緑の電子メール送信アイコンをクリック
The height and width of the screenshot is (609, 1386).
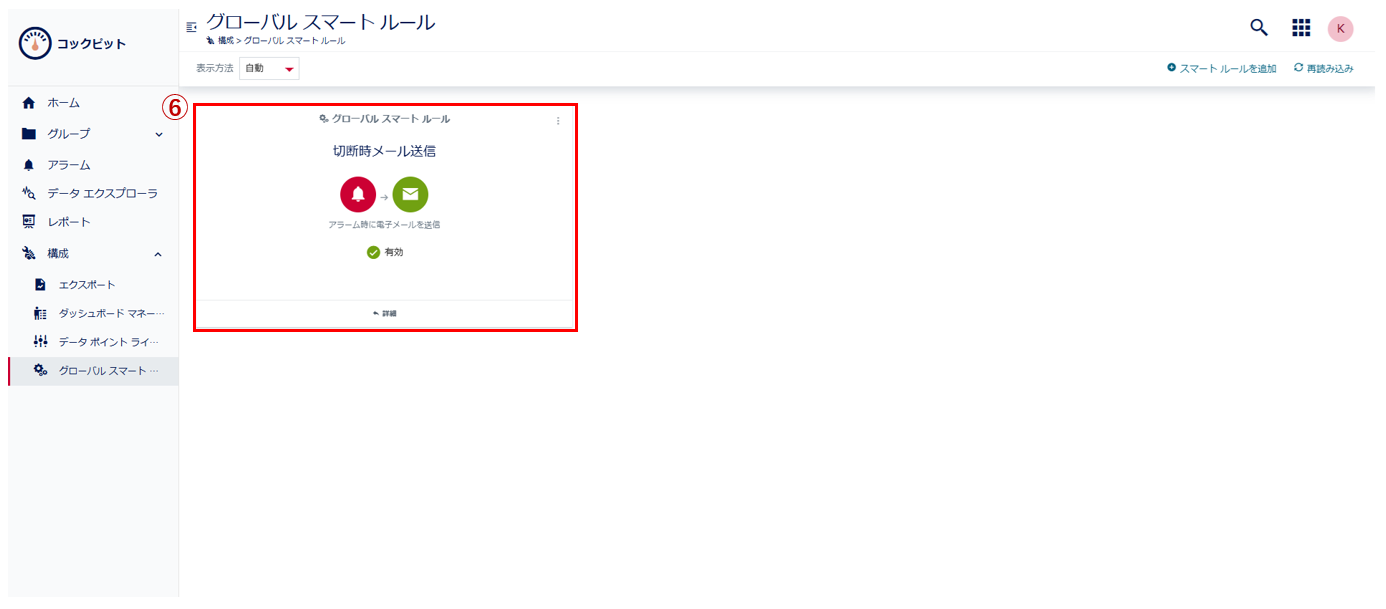(411, 194)
